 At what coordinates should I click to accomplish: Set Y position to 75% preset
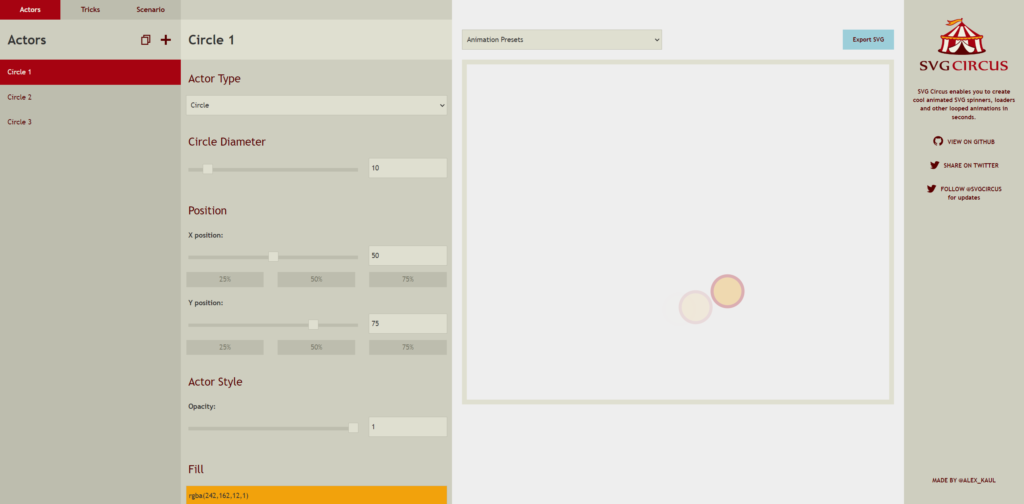(408, 347)
